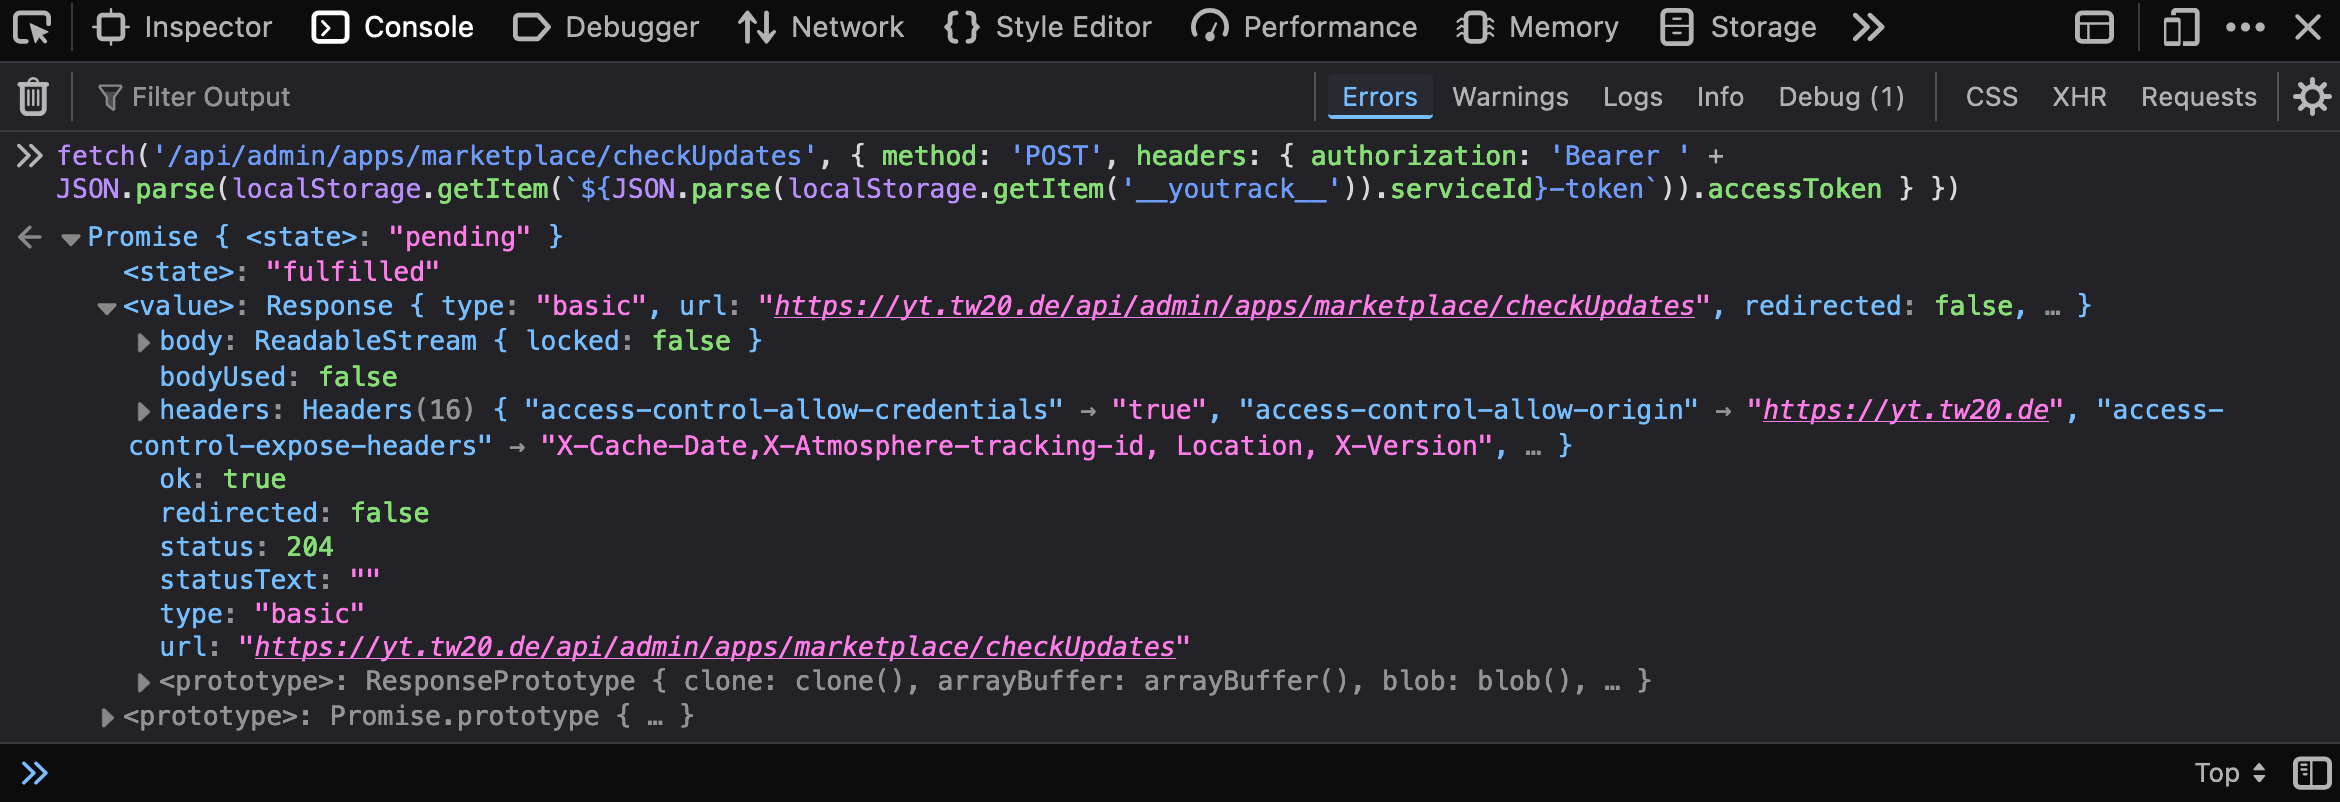Select the type: "basic" property line
Viewport: 2340px width, 802px height.
262,614
